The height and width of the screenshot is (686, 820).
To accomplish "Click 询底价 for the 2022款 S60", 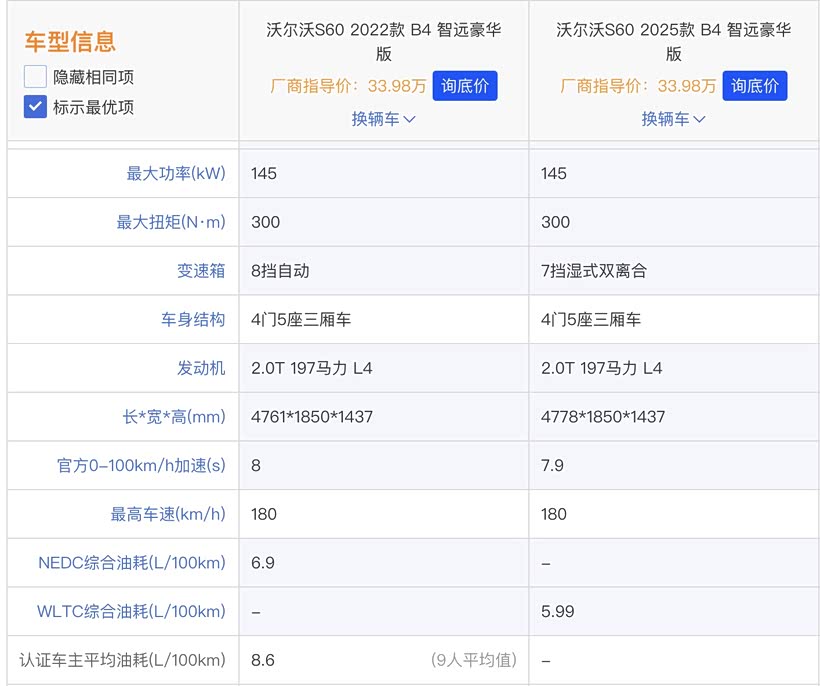I will tap(465, 86).
